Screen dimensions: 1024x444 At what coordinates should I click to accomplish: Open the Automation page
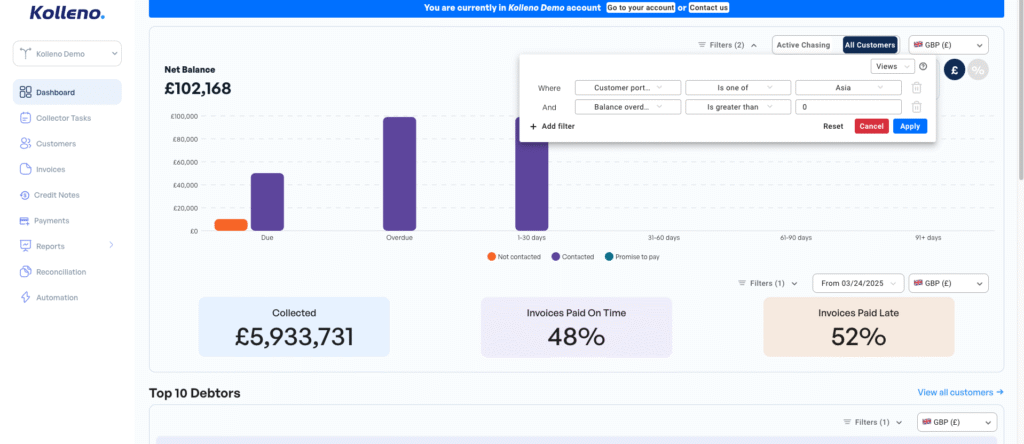(56, 298)
